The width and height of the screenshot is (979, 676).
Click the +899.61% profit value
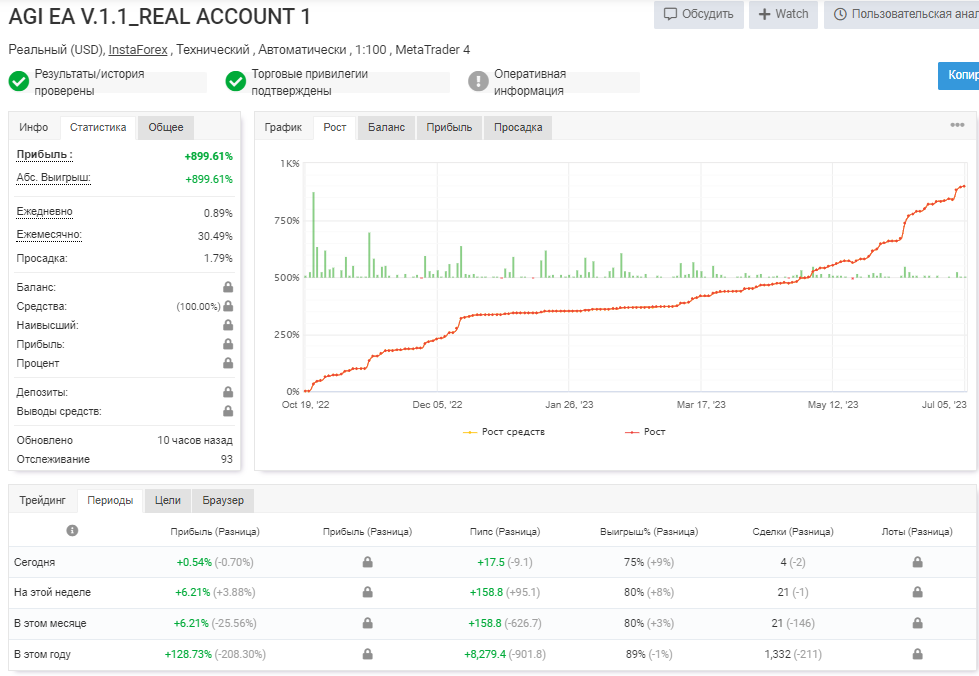[209, 156]
